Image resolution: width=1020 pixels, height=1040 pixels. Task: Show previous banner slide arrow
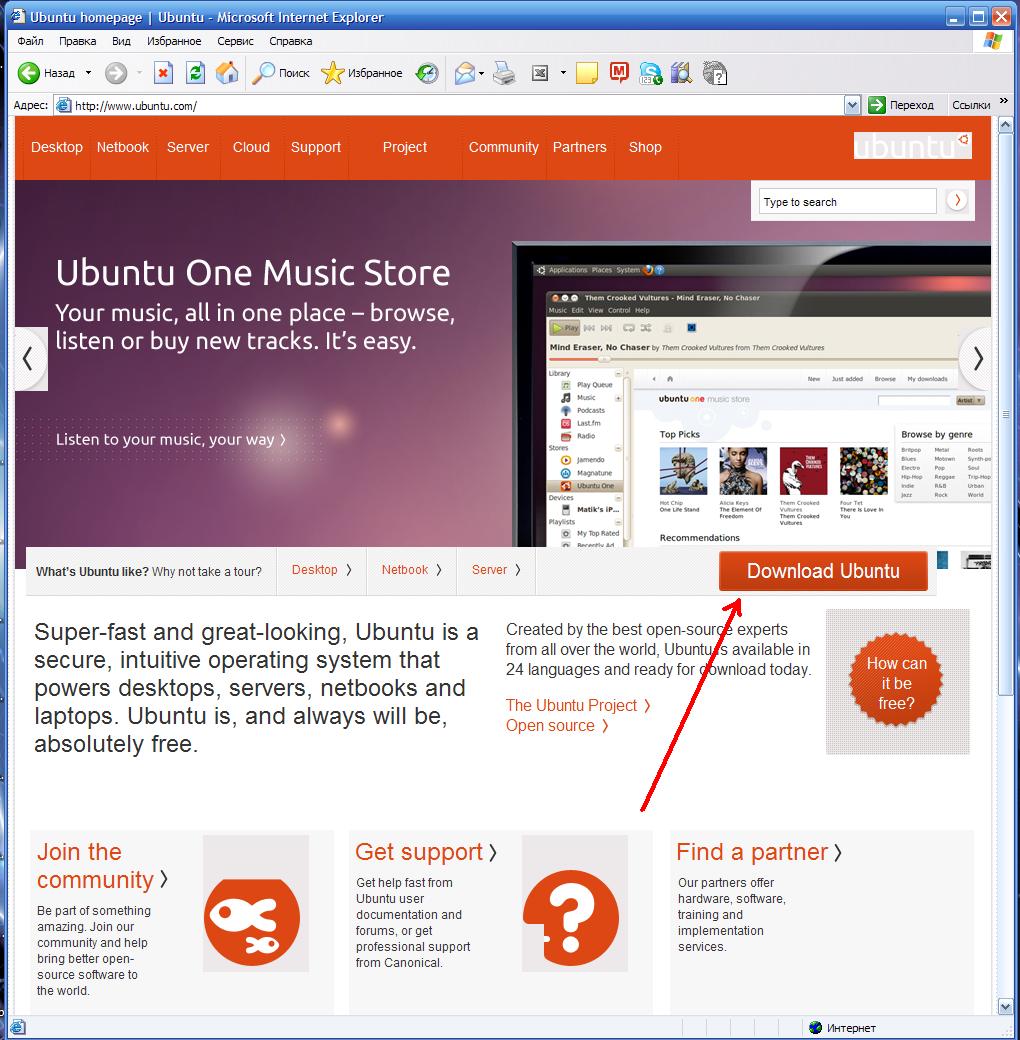[30, 359]
